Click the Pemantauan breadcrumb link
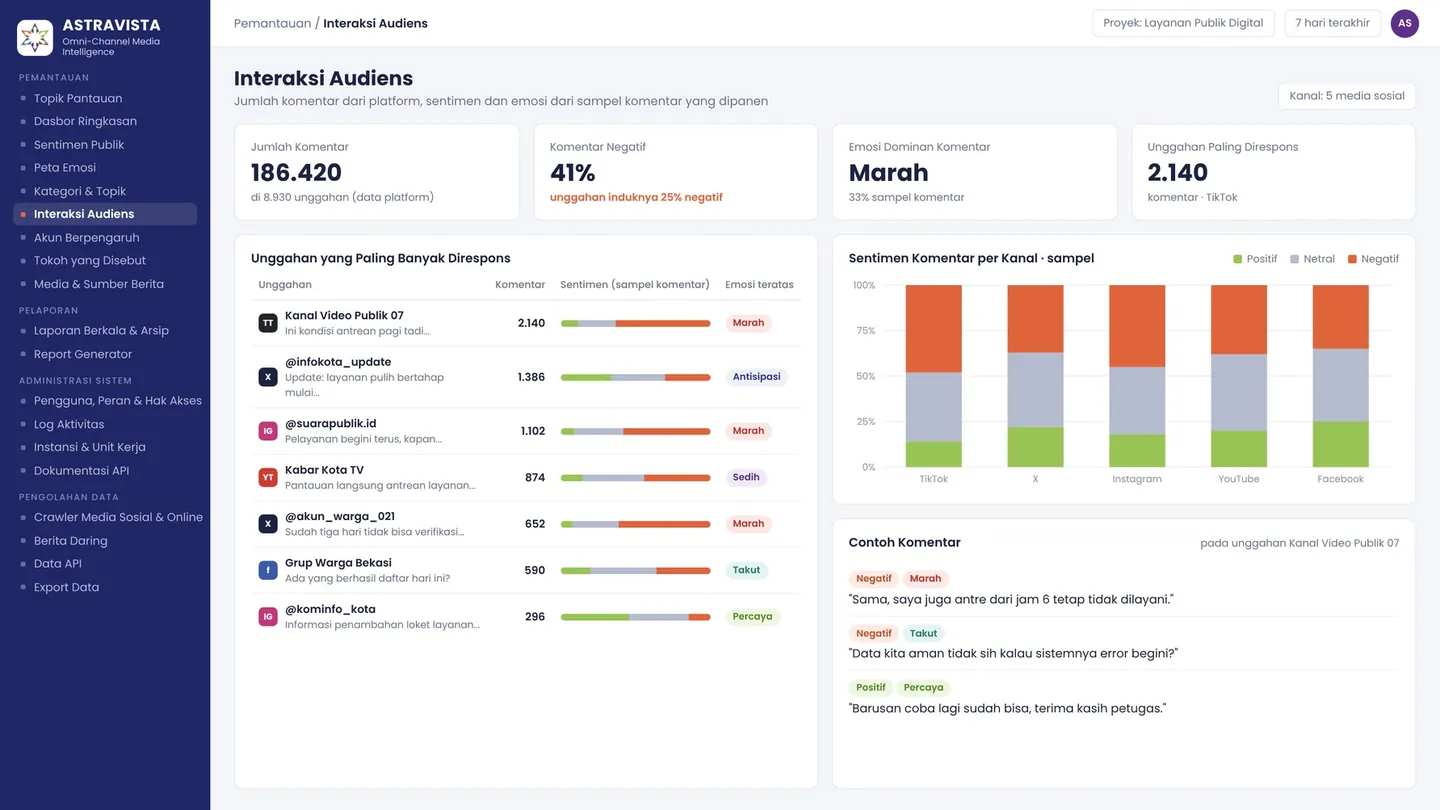Image resolution: width=1440 pixels, height=810 pixels. pyautogui.click(x=272, y=23)
